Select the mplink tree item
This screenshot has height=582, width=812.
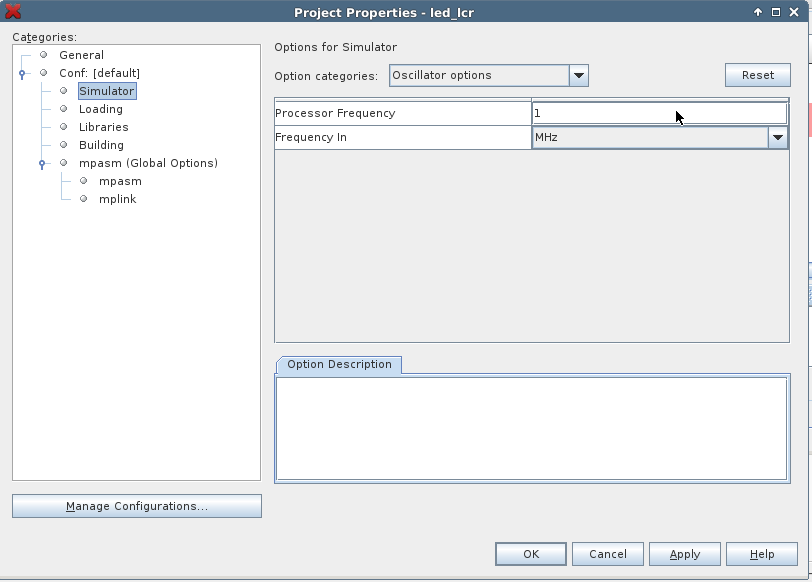[x=117, y=199]
